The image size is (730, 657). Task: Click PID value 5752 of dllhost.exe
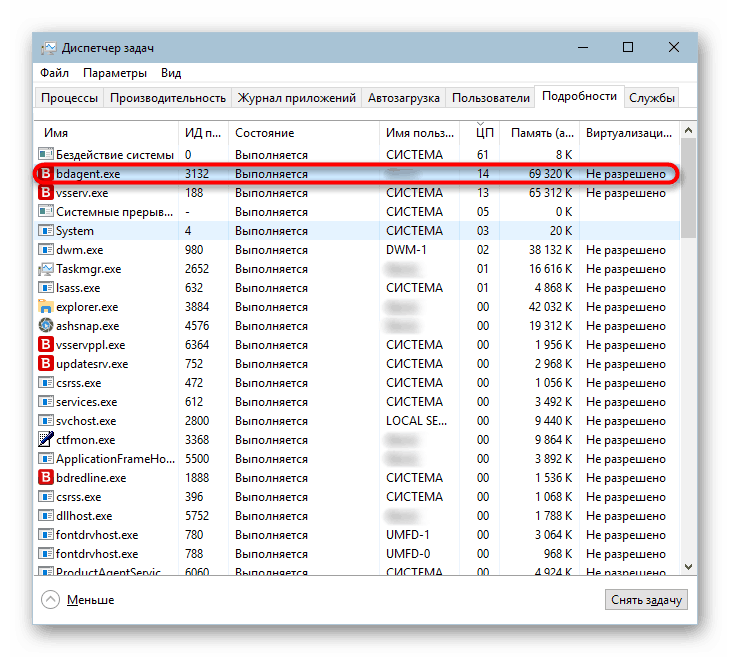point(197,516)
